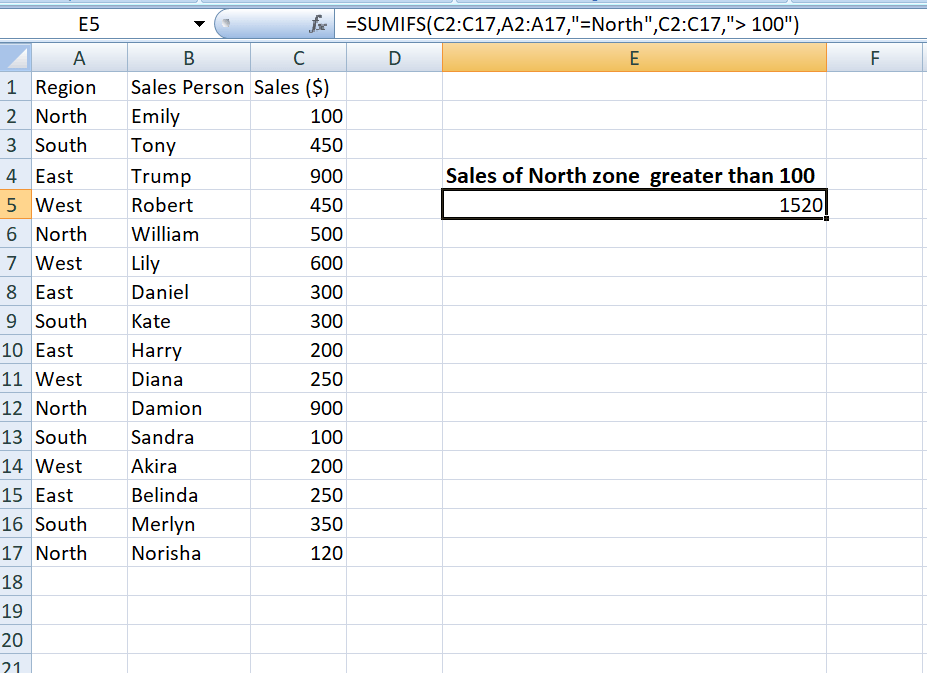Click the row 17 header
The width and height of the screenshot is (927, 673).
14,552
